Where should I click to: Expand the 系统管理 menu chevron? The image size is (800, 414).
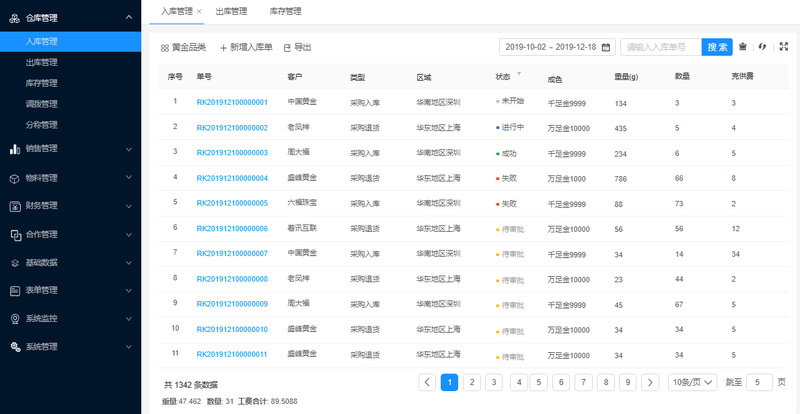click(x=129, y=347)
